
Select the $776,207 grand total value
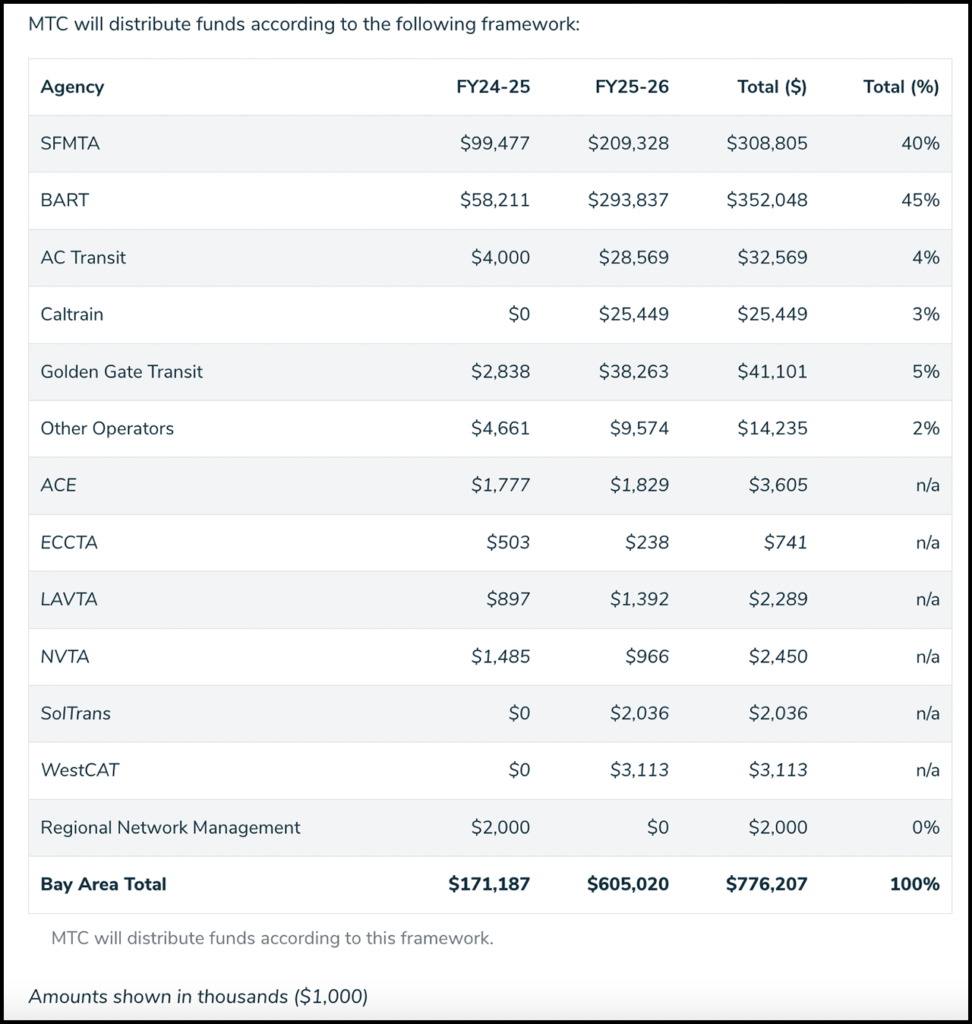(x=766, y=884)
